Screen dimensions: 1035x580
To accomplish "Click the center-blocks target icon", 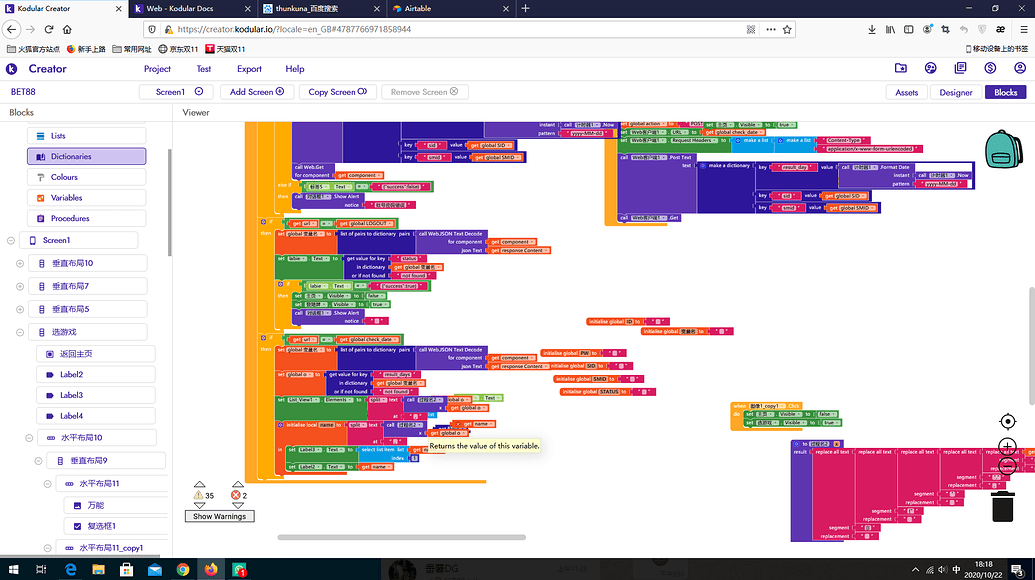I will (1007, 422).
